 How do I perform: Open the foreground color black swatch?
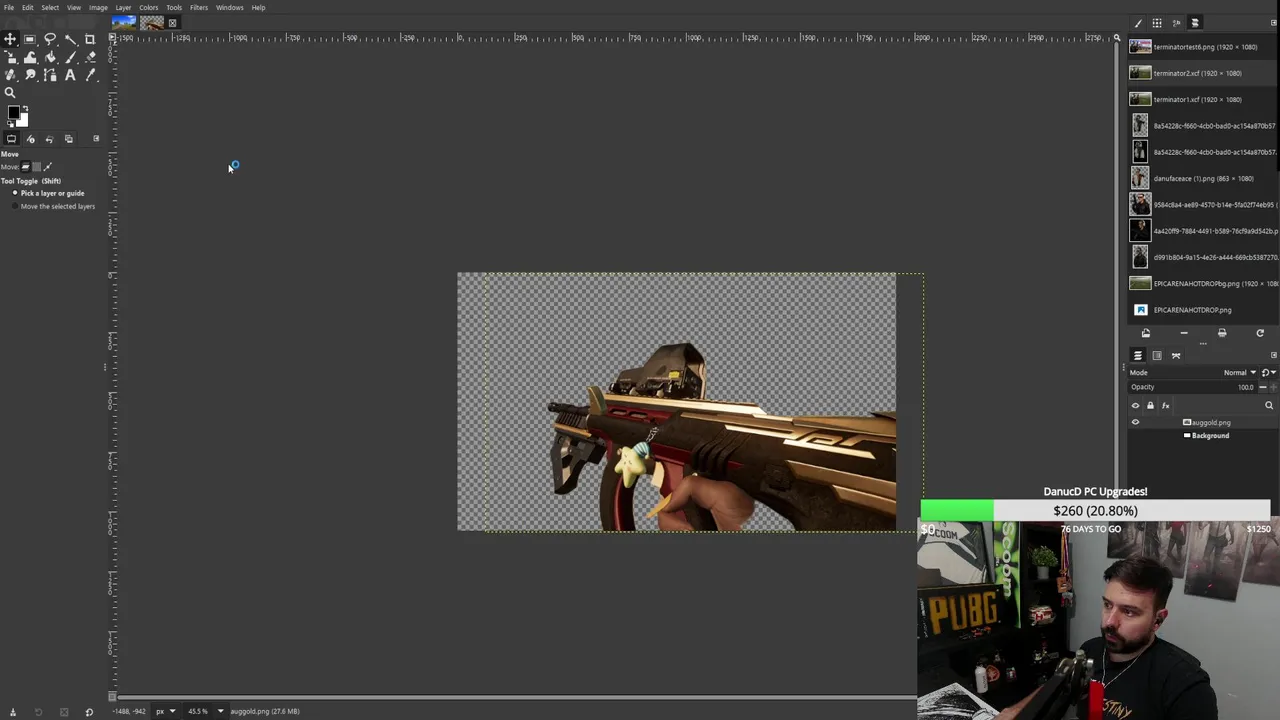[14, 112]
